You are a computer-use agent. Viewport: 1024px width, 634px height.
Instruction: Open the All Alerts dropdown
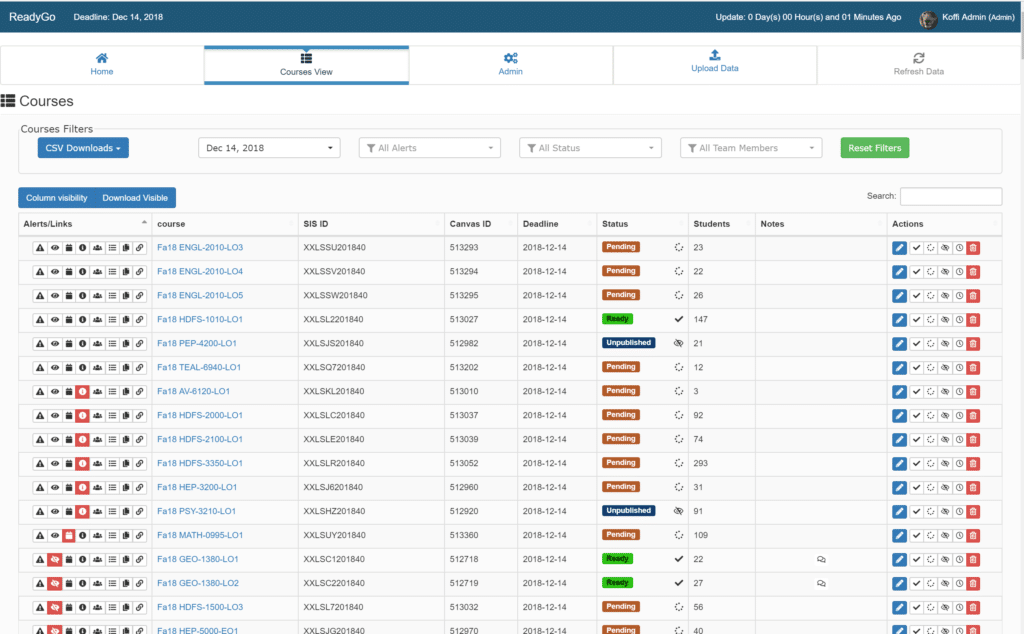(x=429, y=147)
